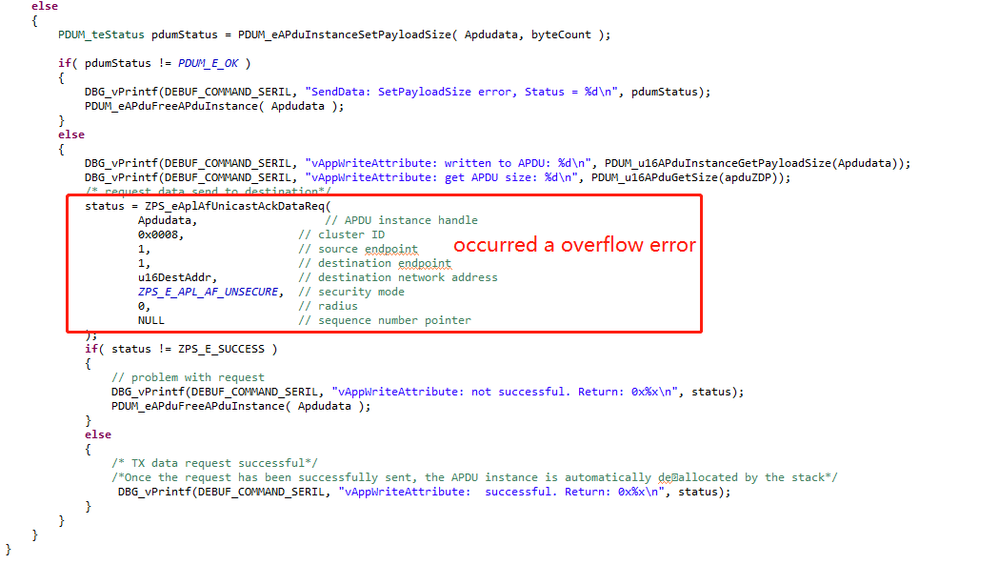Image resolution: width=999 pixels, height=568 pixels.
Task: Click the Apdudata argument line
Action: pos(168,220)
